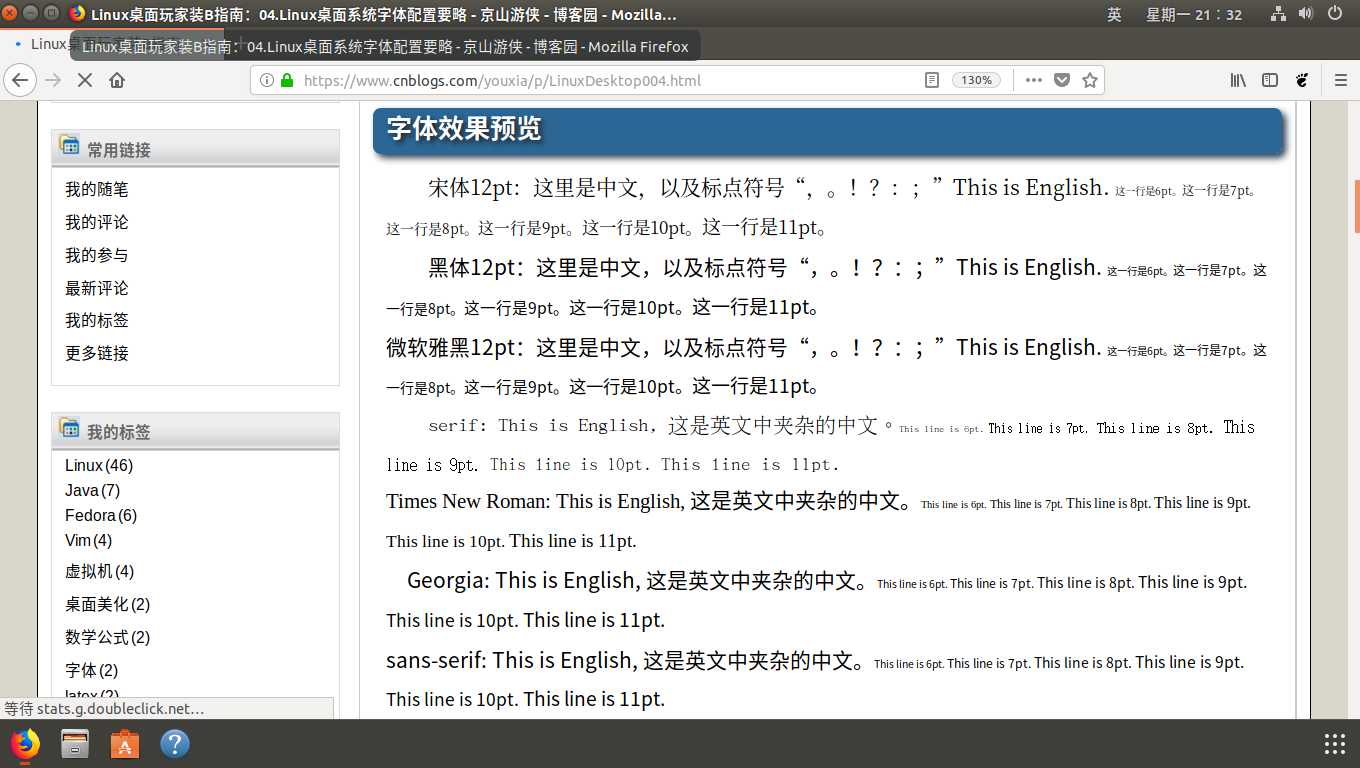Open the 数学公式(2) tag
The height and width of the screenshot is (768, 1360).
click(108, 637)
